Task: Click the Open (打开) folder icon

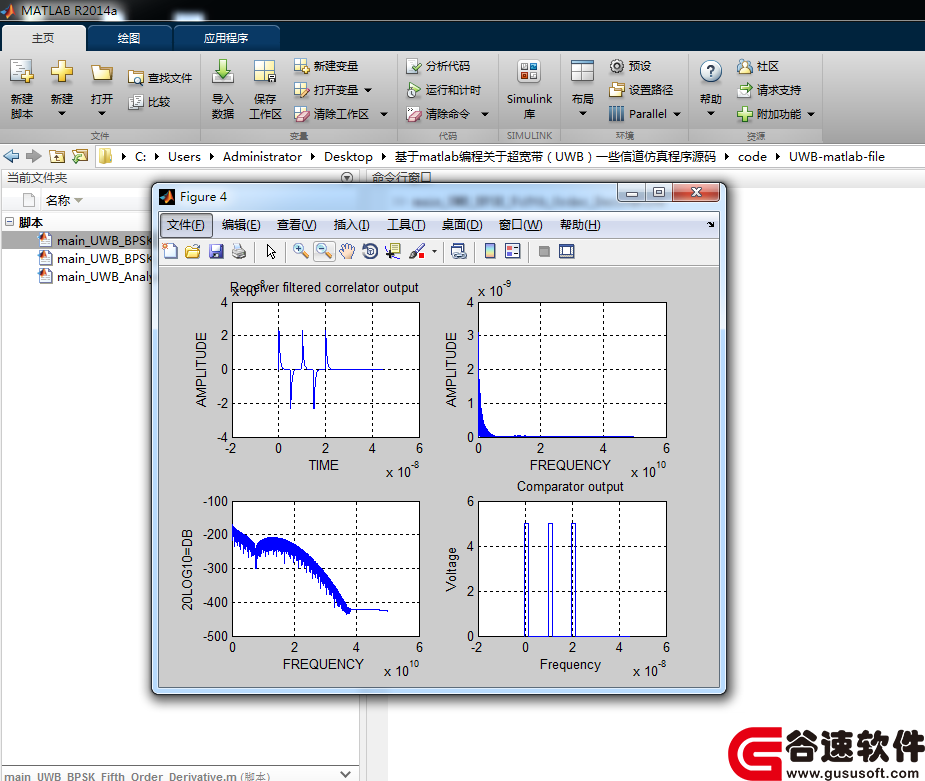Action: [x=101, y=73]
